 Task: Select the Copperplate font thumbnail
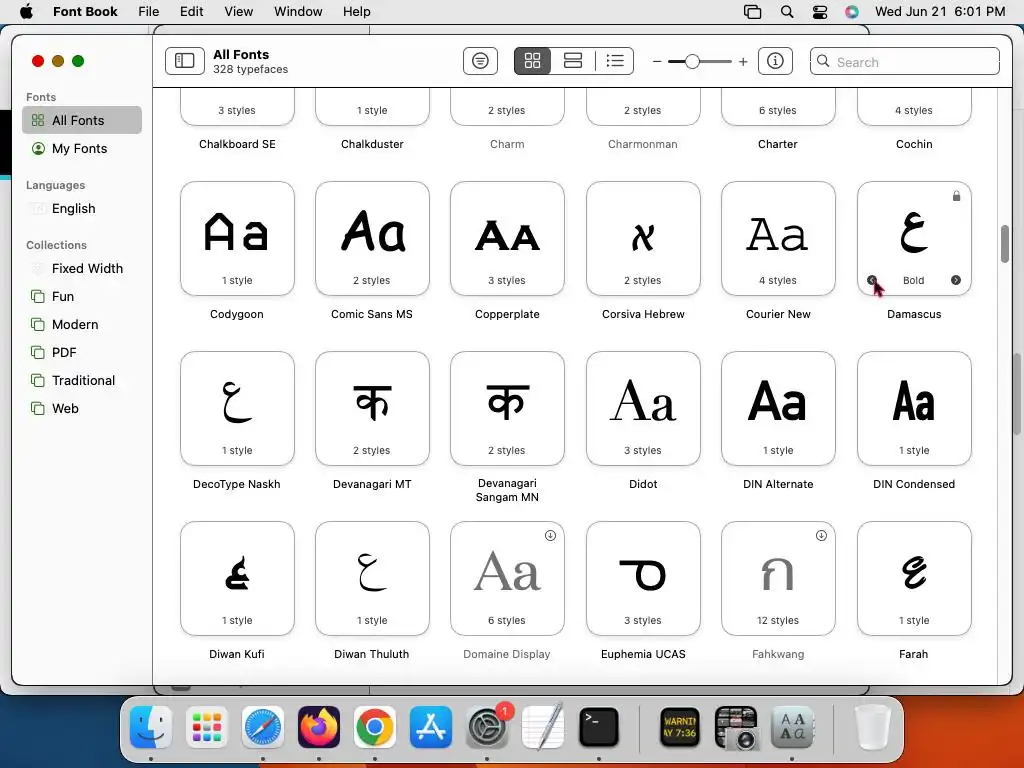(507, 238)
